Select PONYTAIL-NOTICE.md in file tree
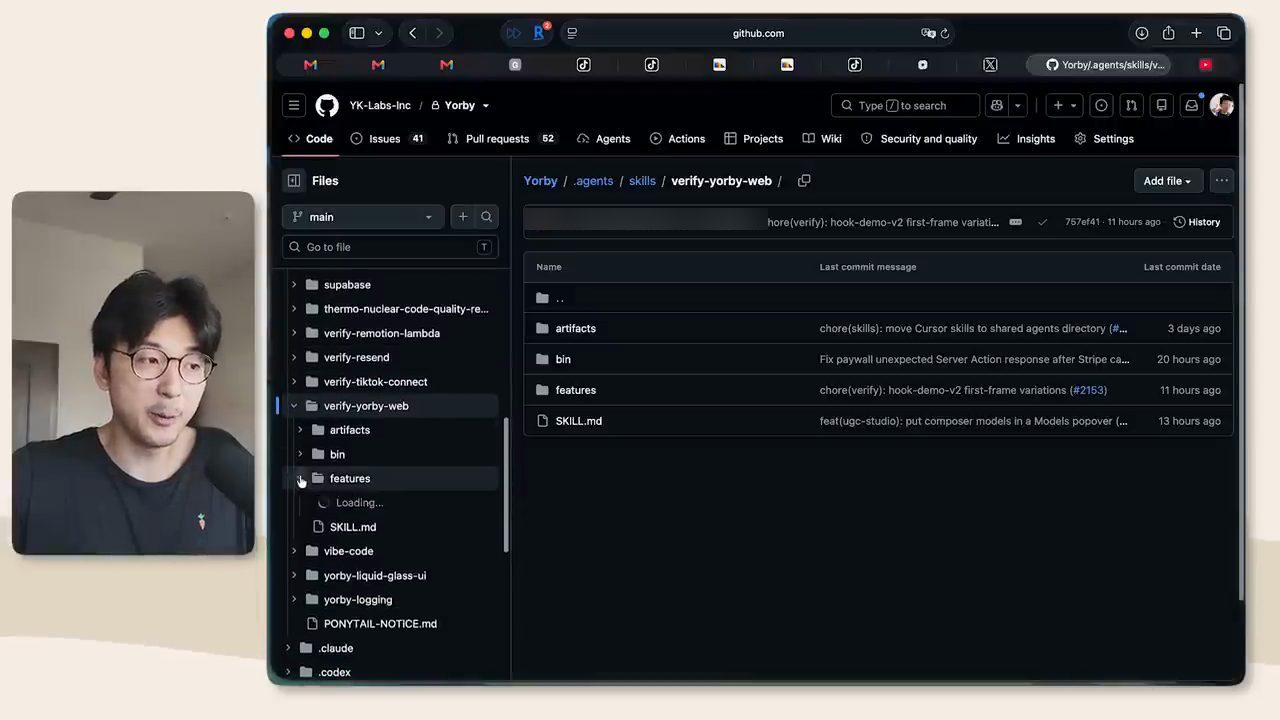 coord(380,624)
